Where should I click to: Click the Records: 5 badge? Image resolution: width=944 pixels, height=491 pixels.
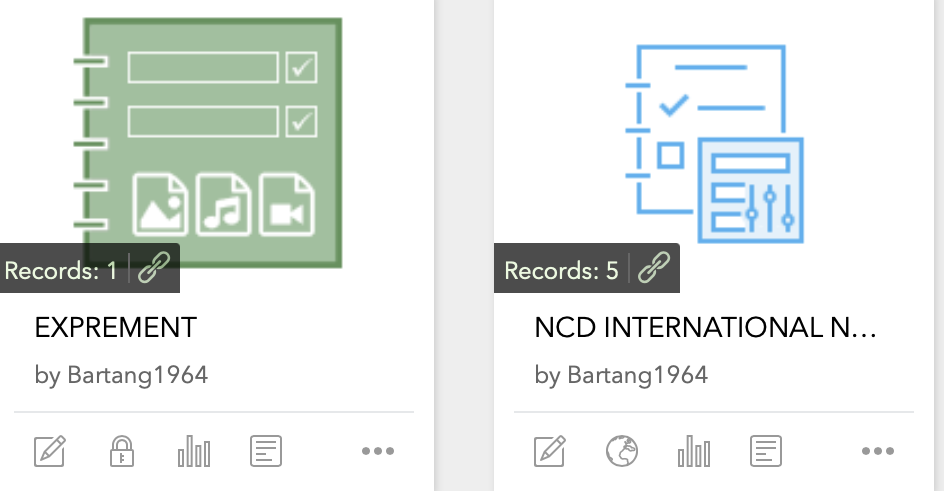562,270
